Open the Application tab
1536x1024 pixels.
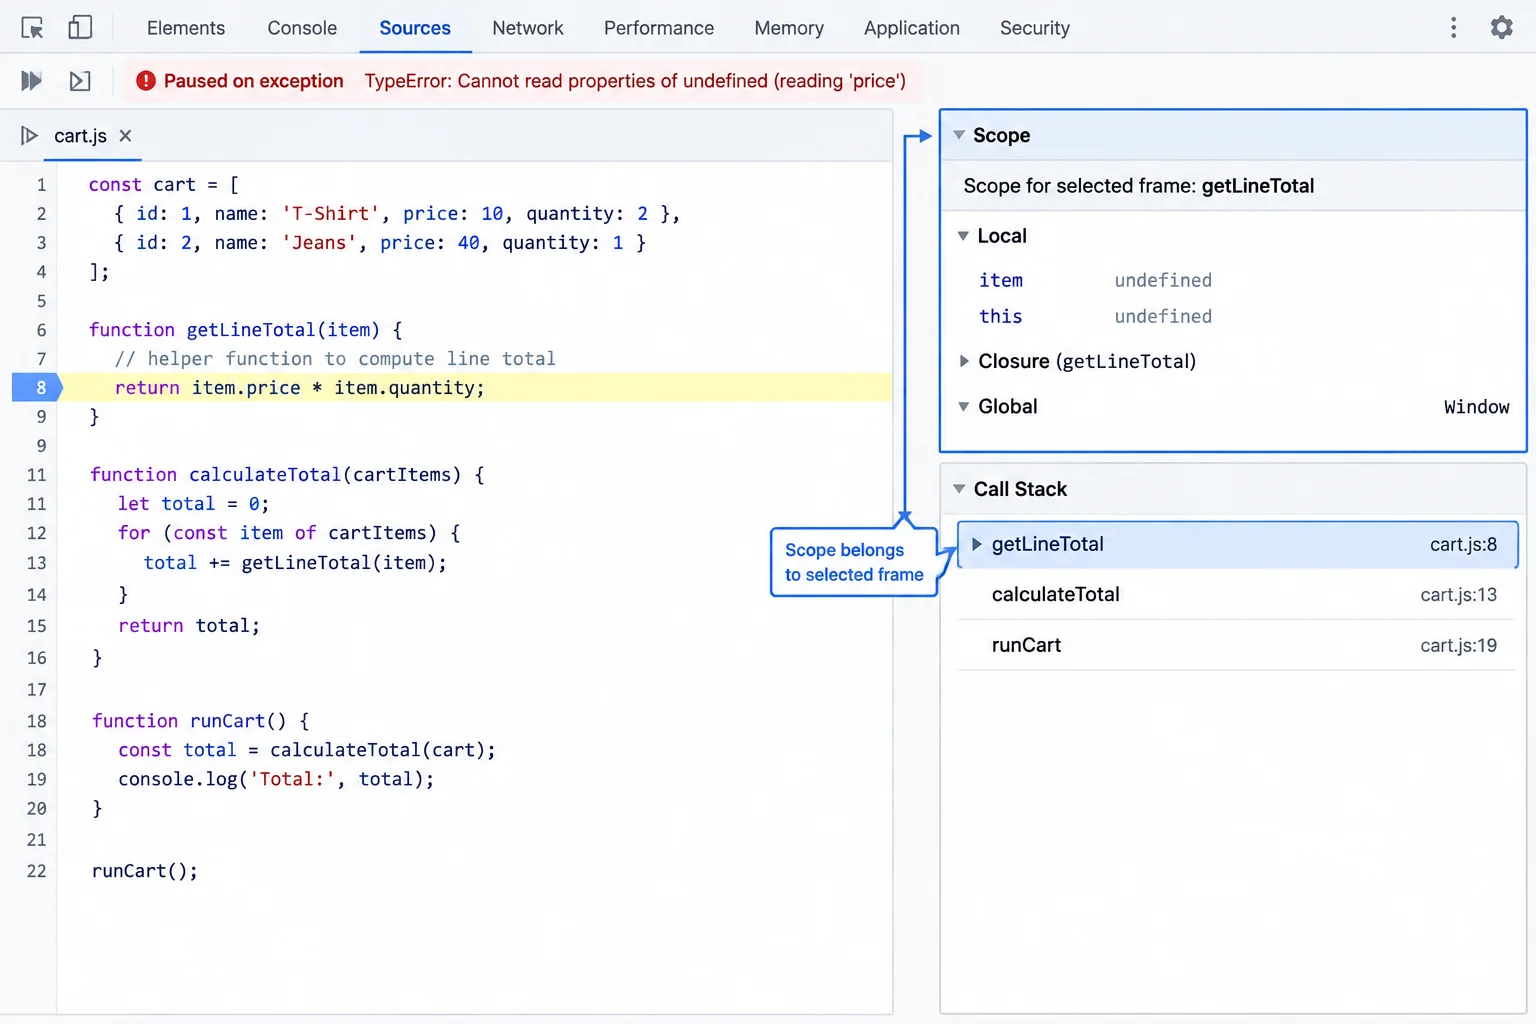point(912,28)
